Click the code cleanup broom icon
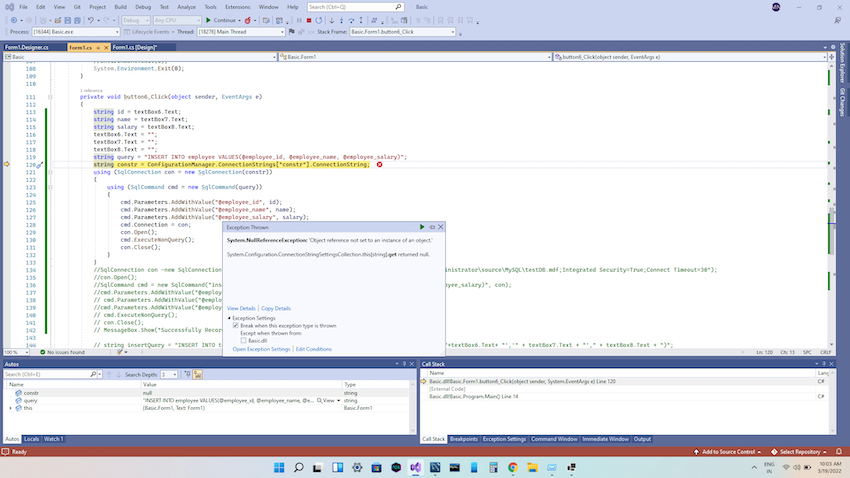This screenshot has height=478, width=850. (x=120, y=352)
